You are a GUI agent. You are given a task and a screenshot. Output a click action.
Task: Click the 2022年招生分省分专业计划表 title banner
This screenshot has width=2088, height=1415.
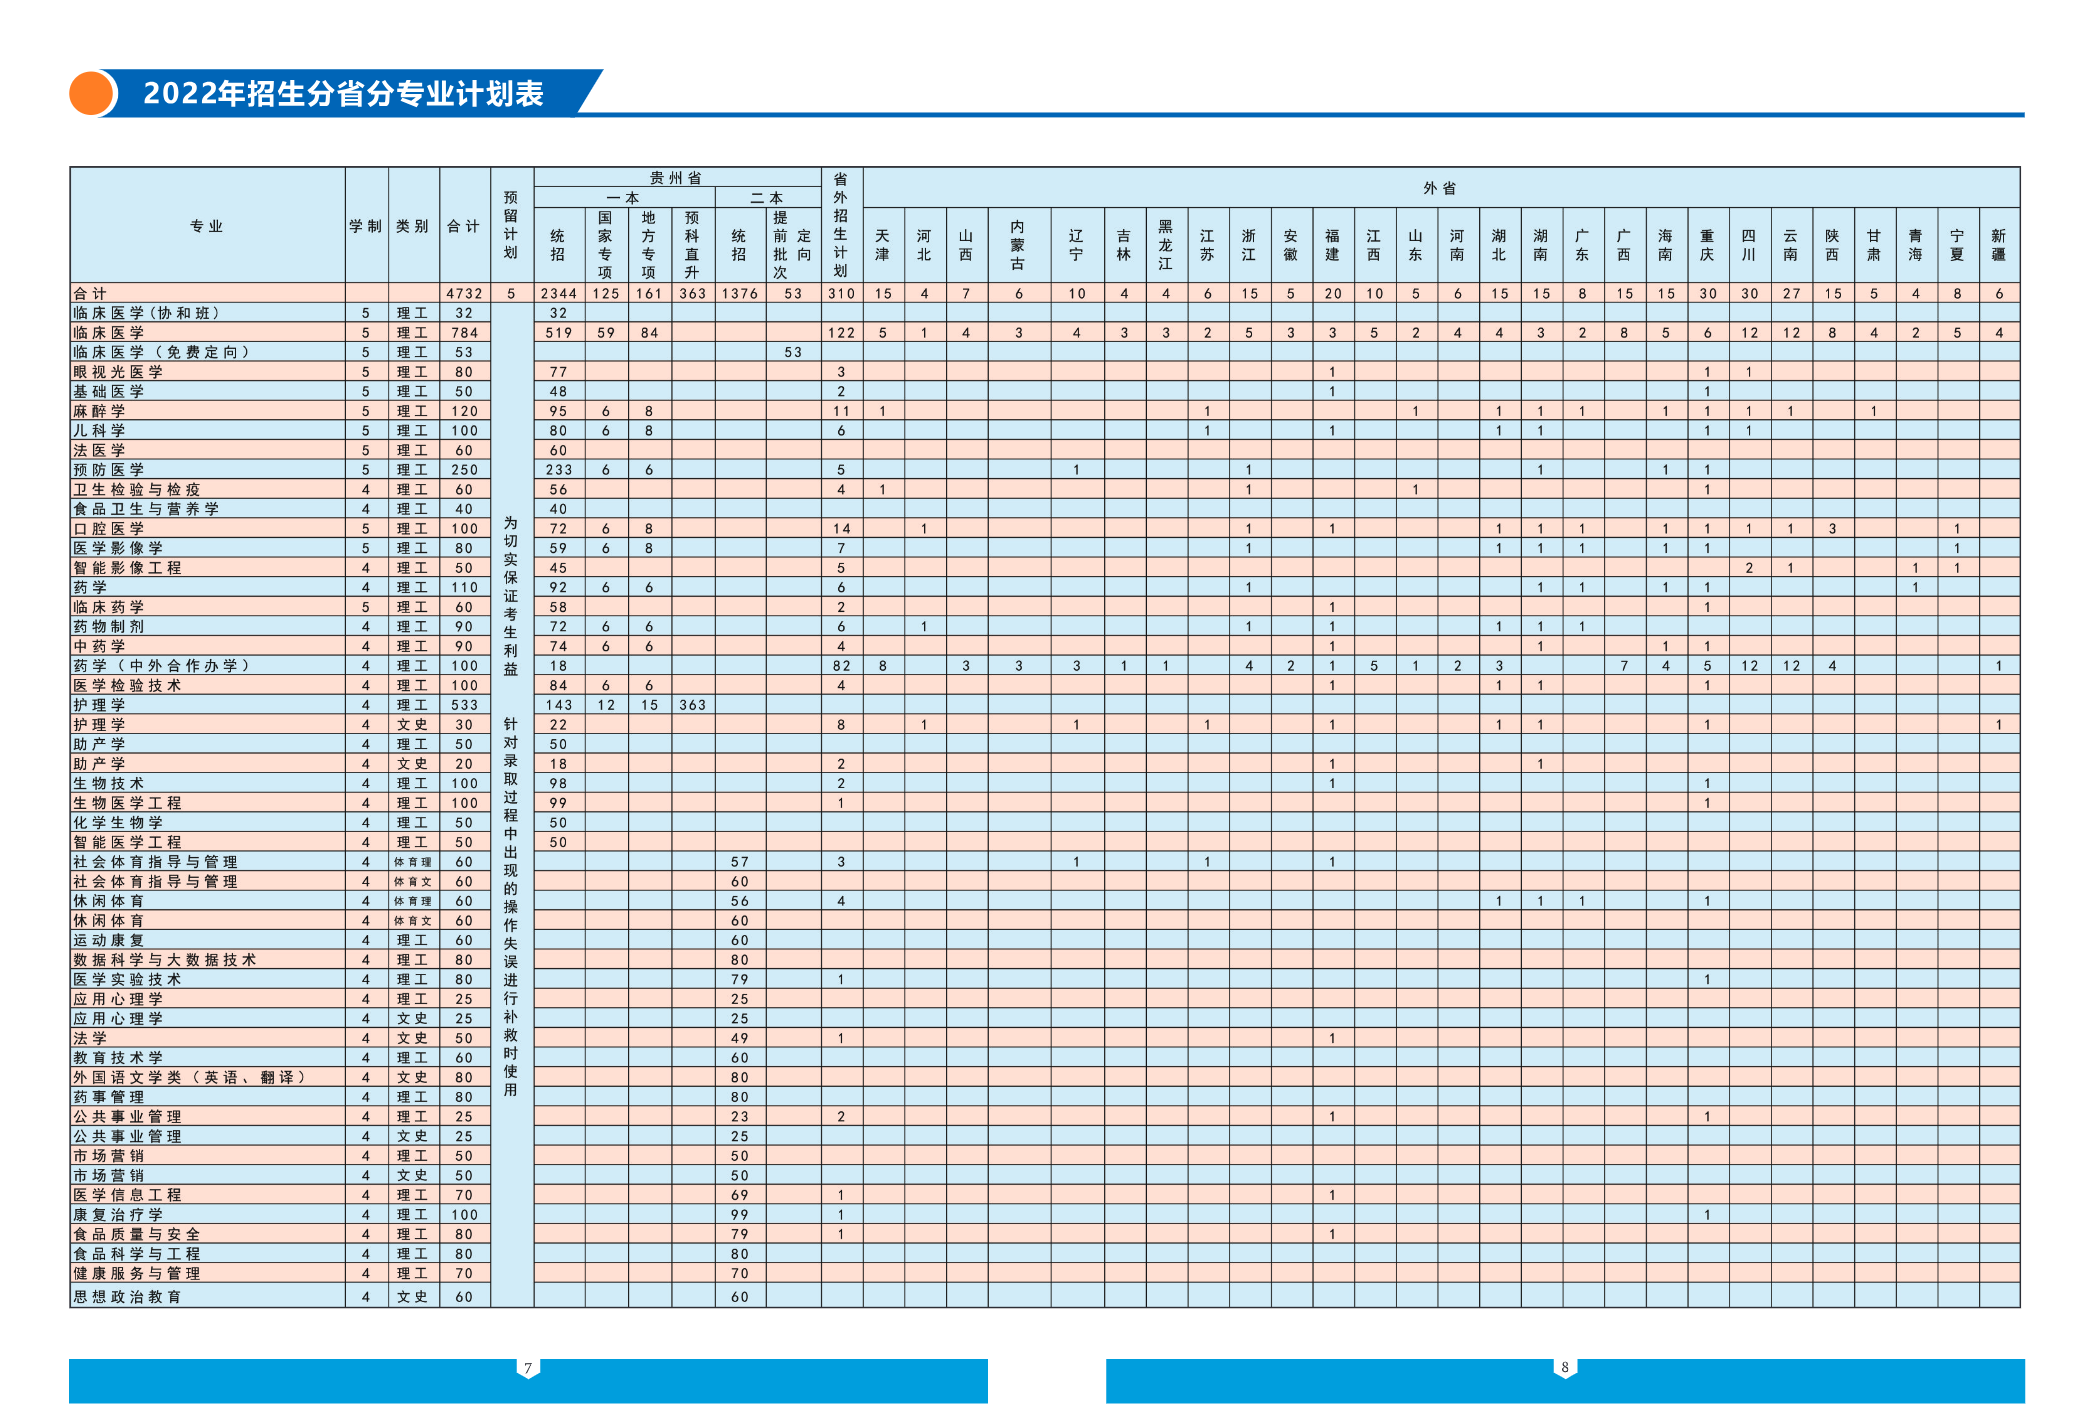click(343, 94)
